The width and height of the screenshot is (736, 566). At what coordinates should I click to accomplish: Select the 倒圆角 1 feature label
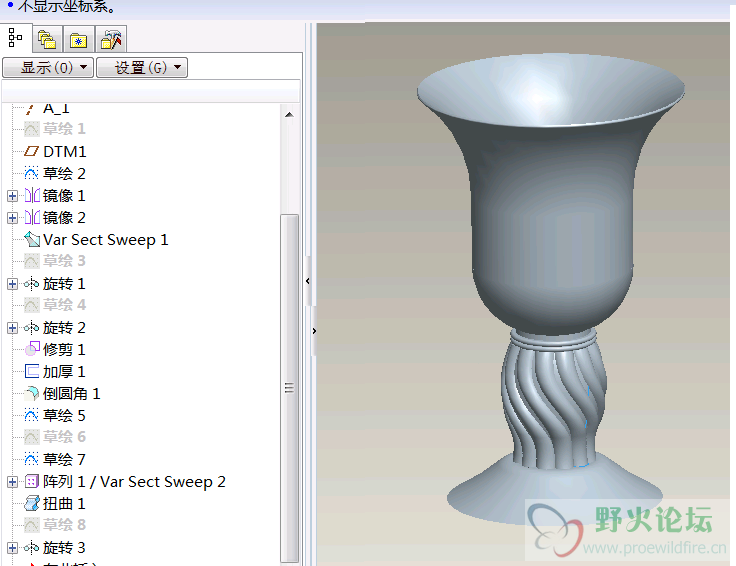(x=72, y=394)
